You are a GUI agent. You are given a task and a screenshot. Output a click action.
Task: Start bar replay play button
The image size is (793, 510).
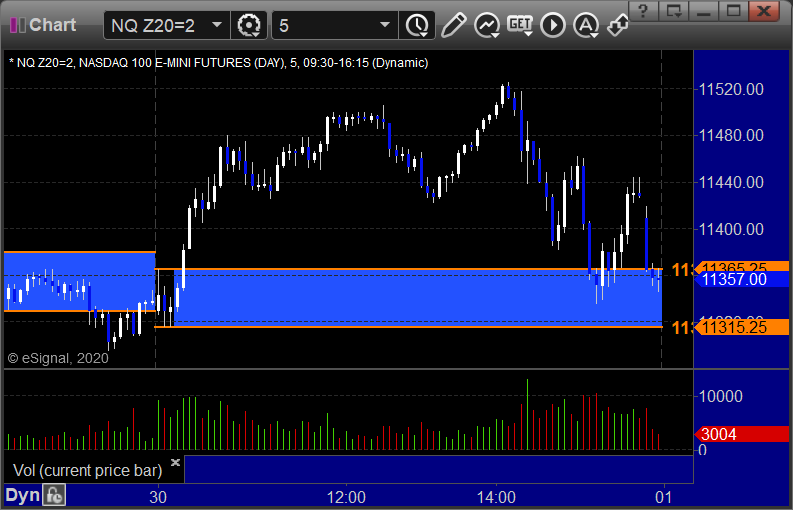click(x=553, y=25)
